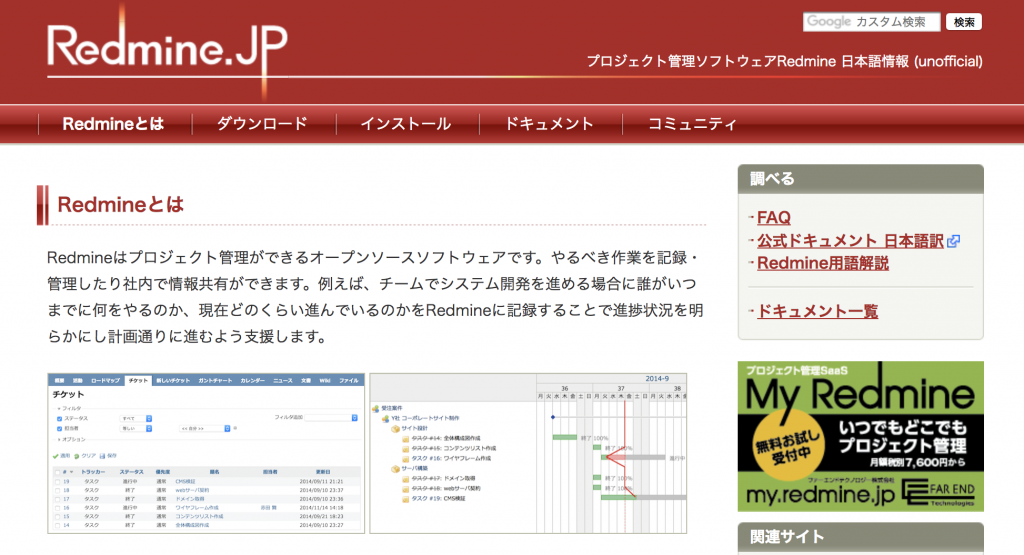Open the ドキュメント menu item

click(x=549, y=123)
